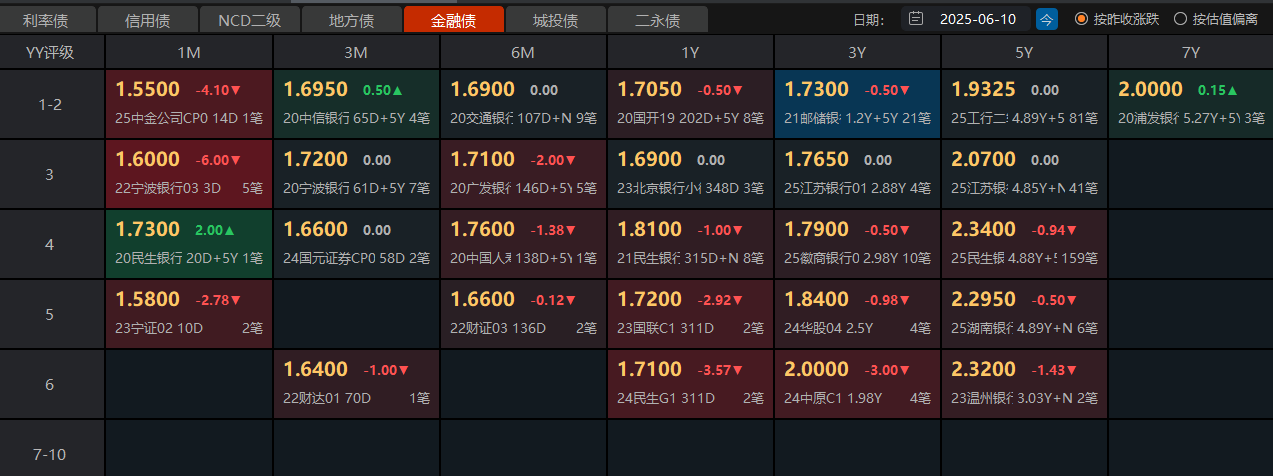Click the YY评级 header cell
Image resolution: width=1273 pixels, height=476 pixels.
tap(52, 52)
